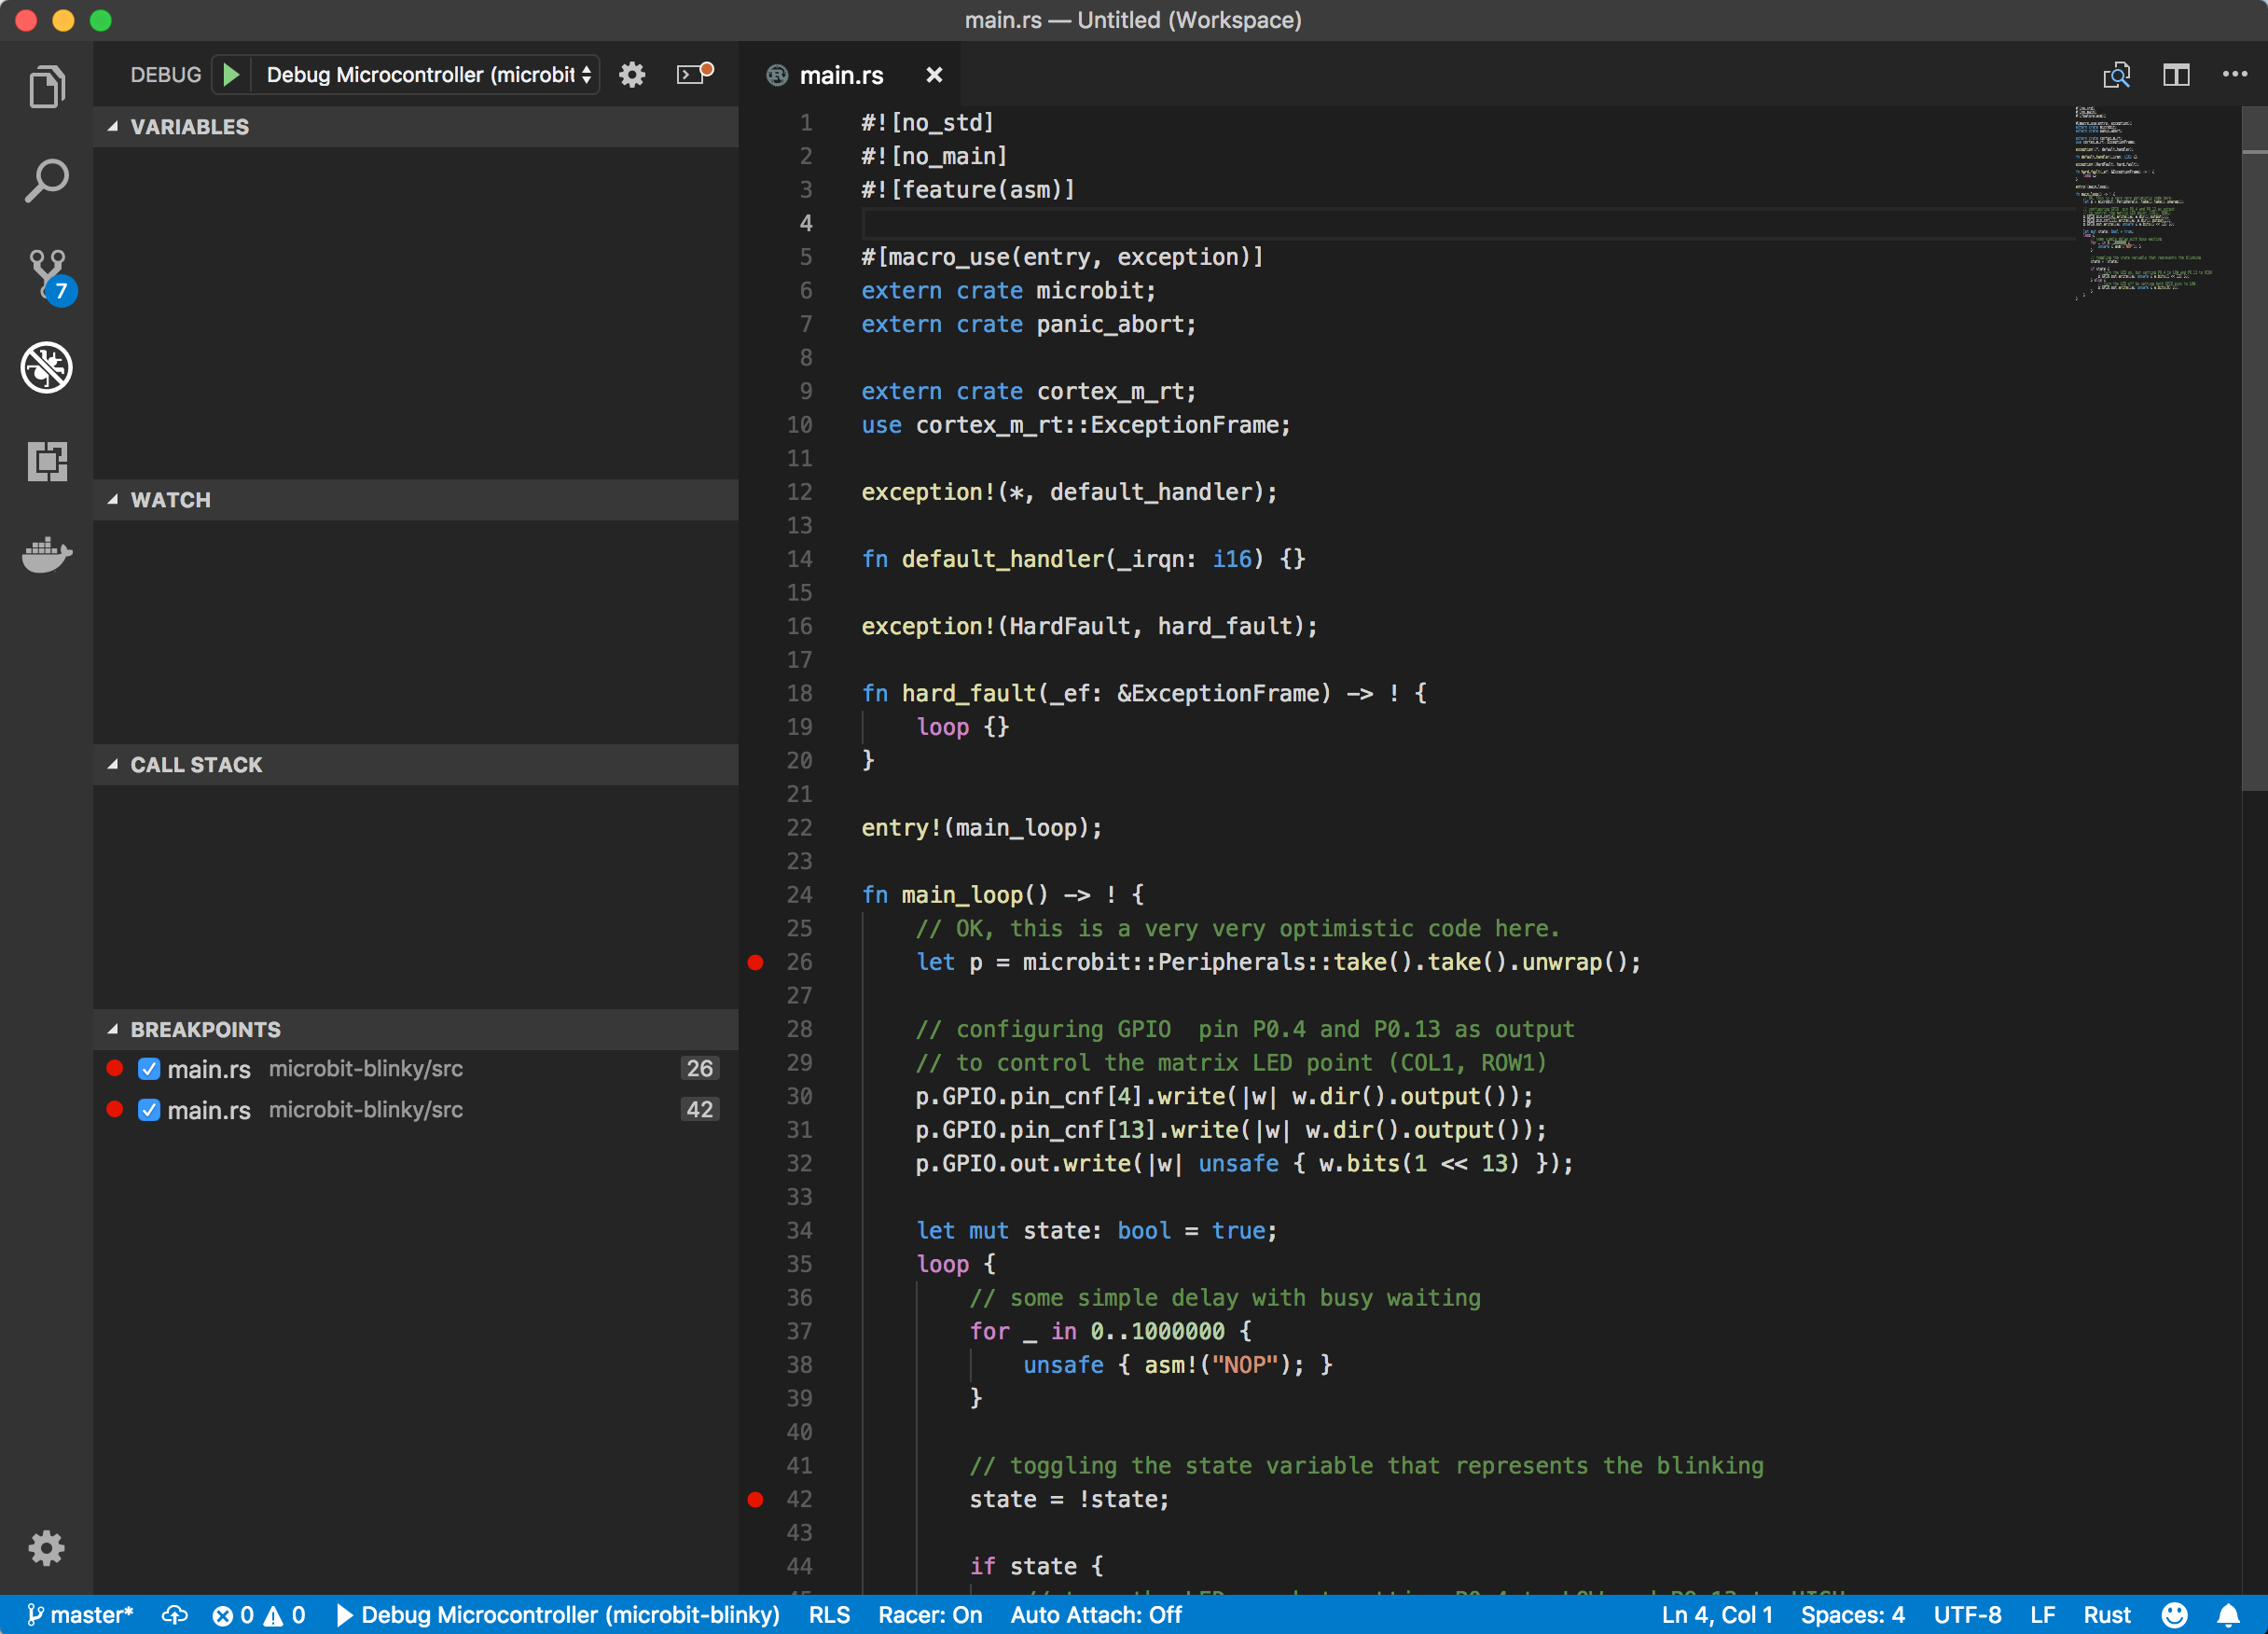Click RLS status bar item
Viewport: 2268px width, 1634px height.
pyautogui.click(x=829, y=1615)
